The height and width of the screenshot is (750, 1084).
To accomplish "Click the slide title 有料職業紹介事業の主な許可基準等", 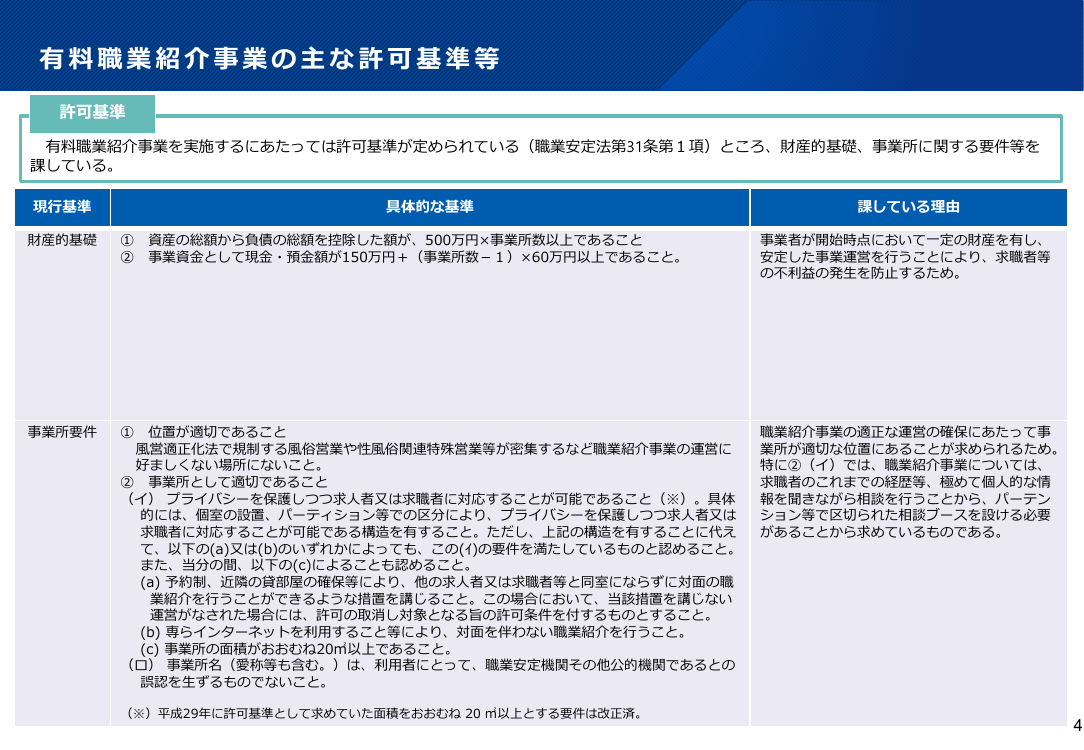I will 269,59.
